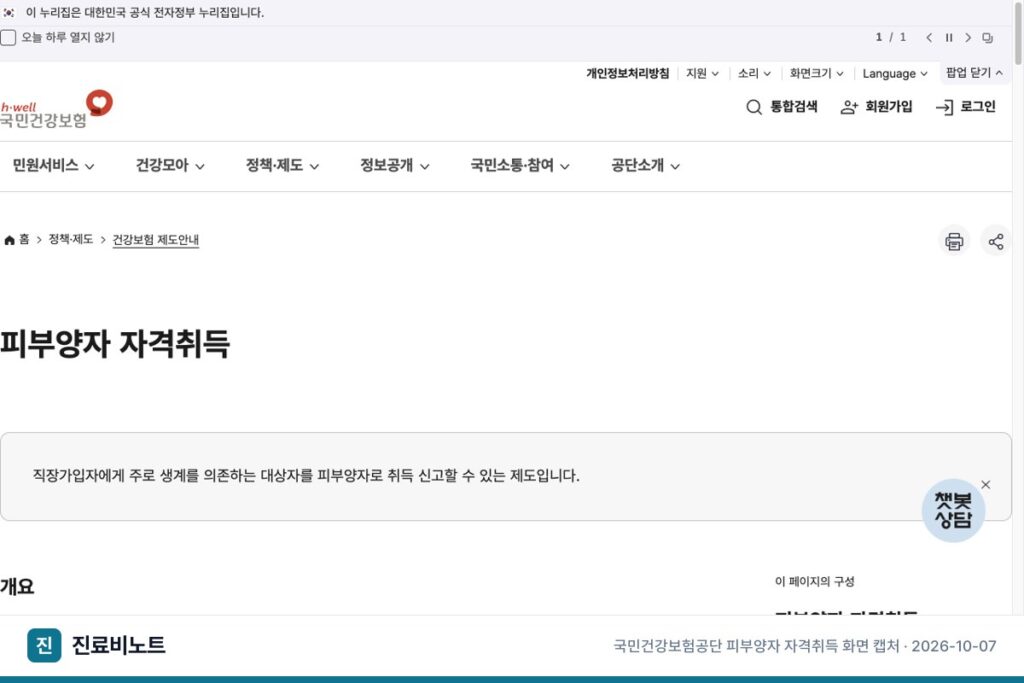Open 개인정보처리방침 privacy policy link
Viewport: 1024px width, 683px height.
coord(628,73)
